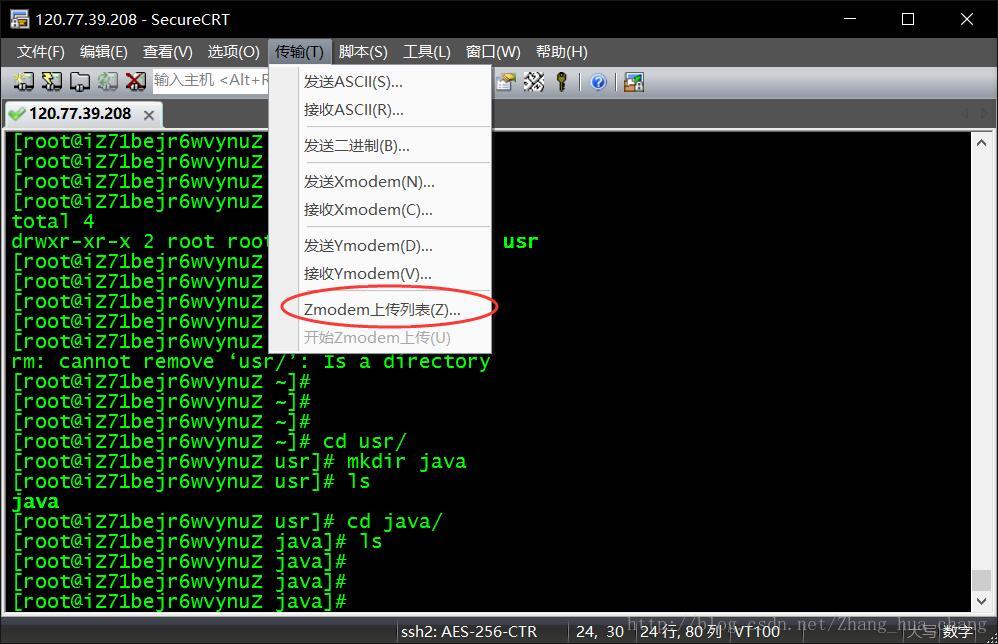Click the 'cd java/' terminal line
The width and height of the screenshot is (998, 644).
click(x=227, y=522)
